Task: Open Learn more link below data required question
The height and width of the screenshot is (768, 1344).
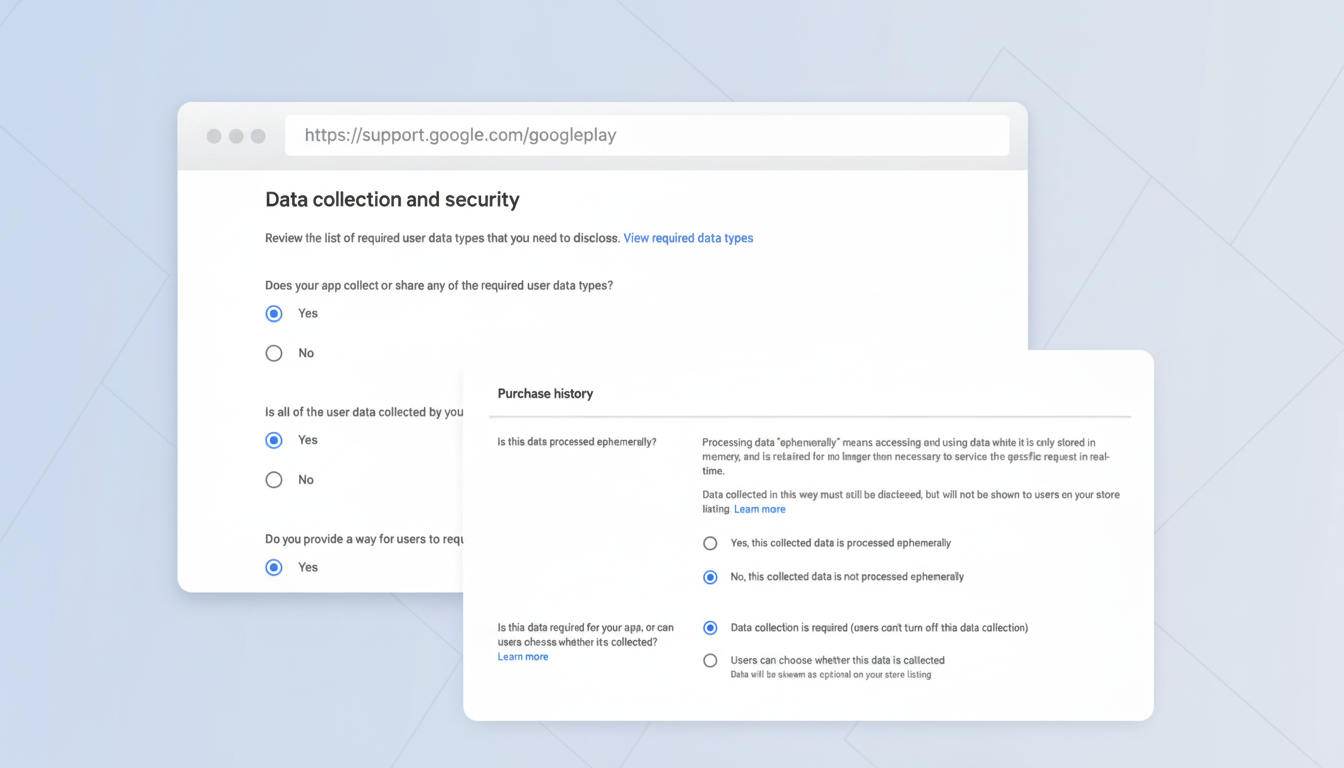Action: tap(522, 657)
